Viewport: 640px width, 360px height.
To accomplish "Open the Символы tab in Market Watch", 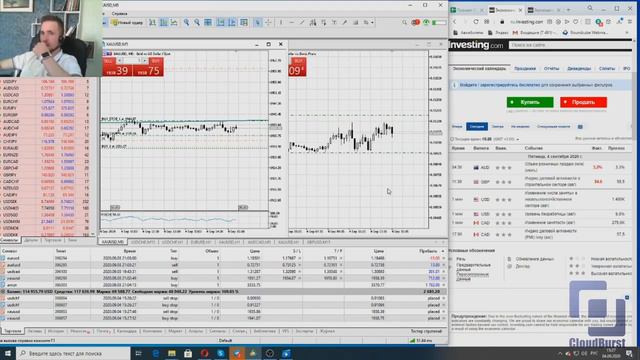I will tap(10, 240).
